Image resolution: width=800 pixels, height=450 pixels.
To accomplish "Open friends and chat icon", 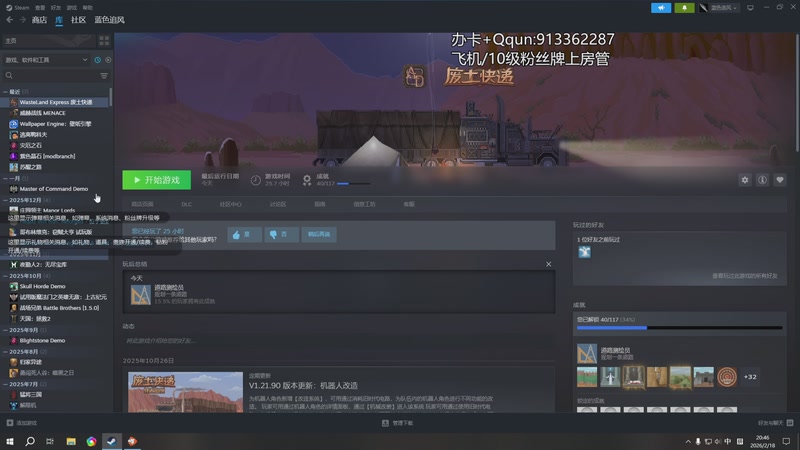I will coord(790,422).
